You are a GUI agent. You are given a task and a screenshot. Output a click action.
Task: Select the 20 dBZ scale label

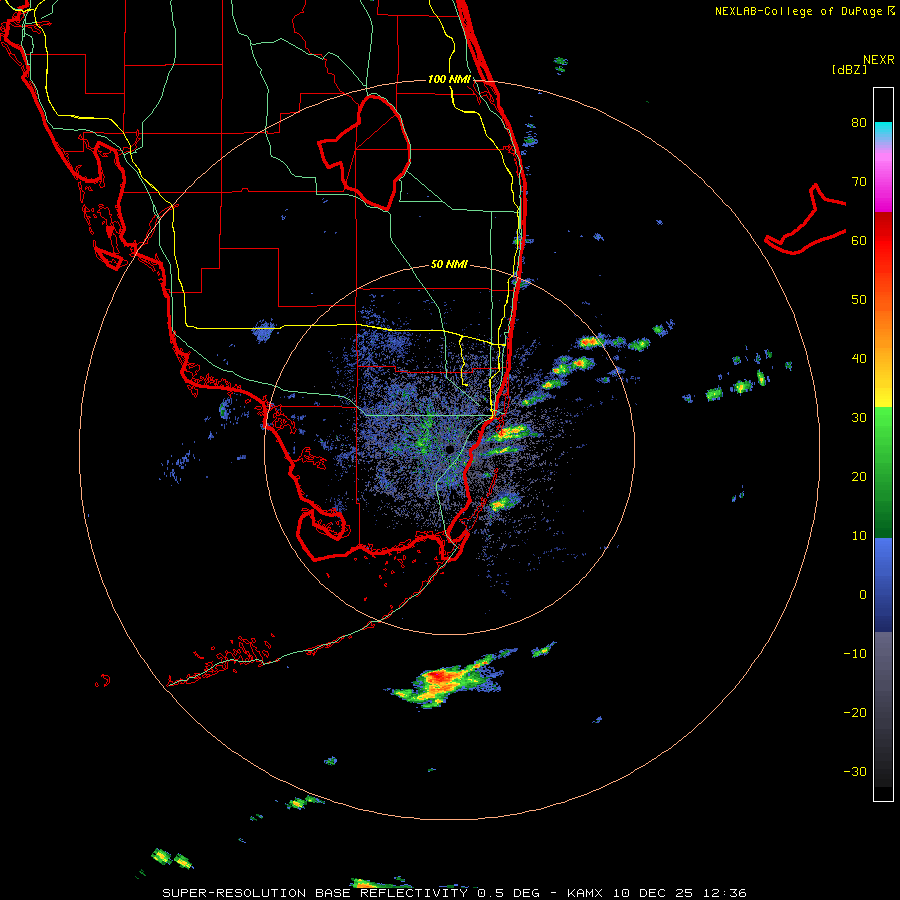[x=859, y=476]
